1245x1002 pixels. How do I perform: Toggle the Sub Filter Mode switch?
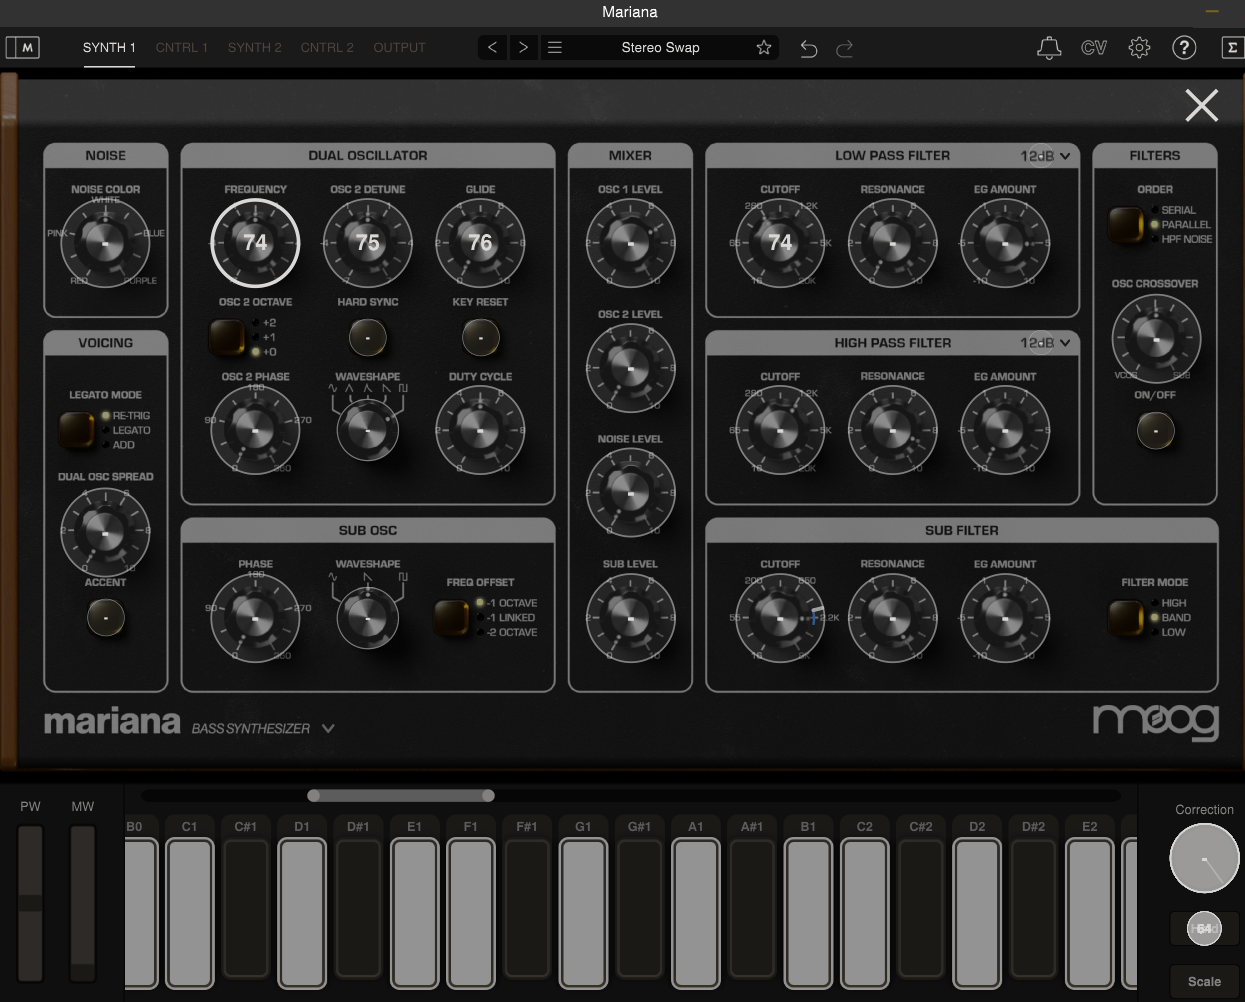[x=1126, y=618]
